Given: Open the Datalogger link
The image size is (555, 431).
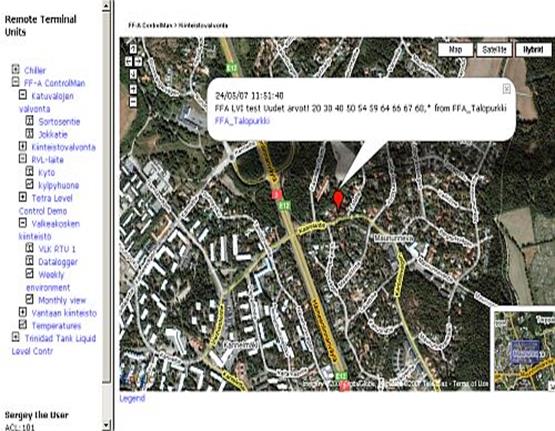Looking at the screenshot, I should click(x=58, y=262).
